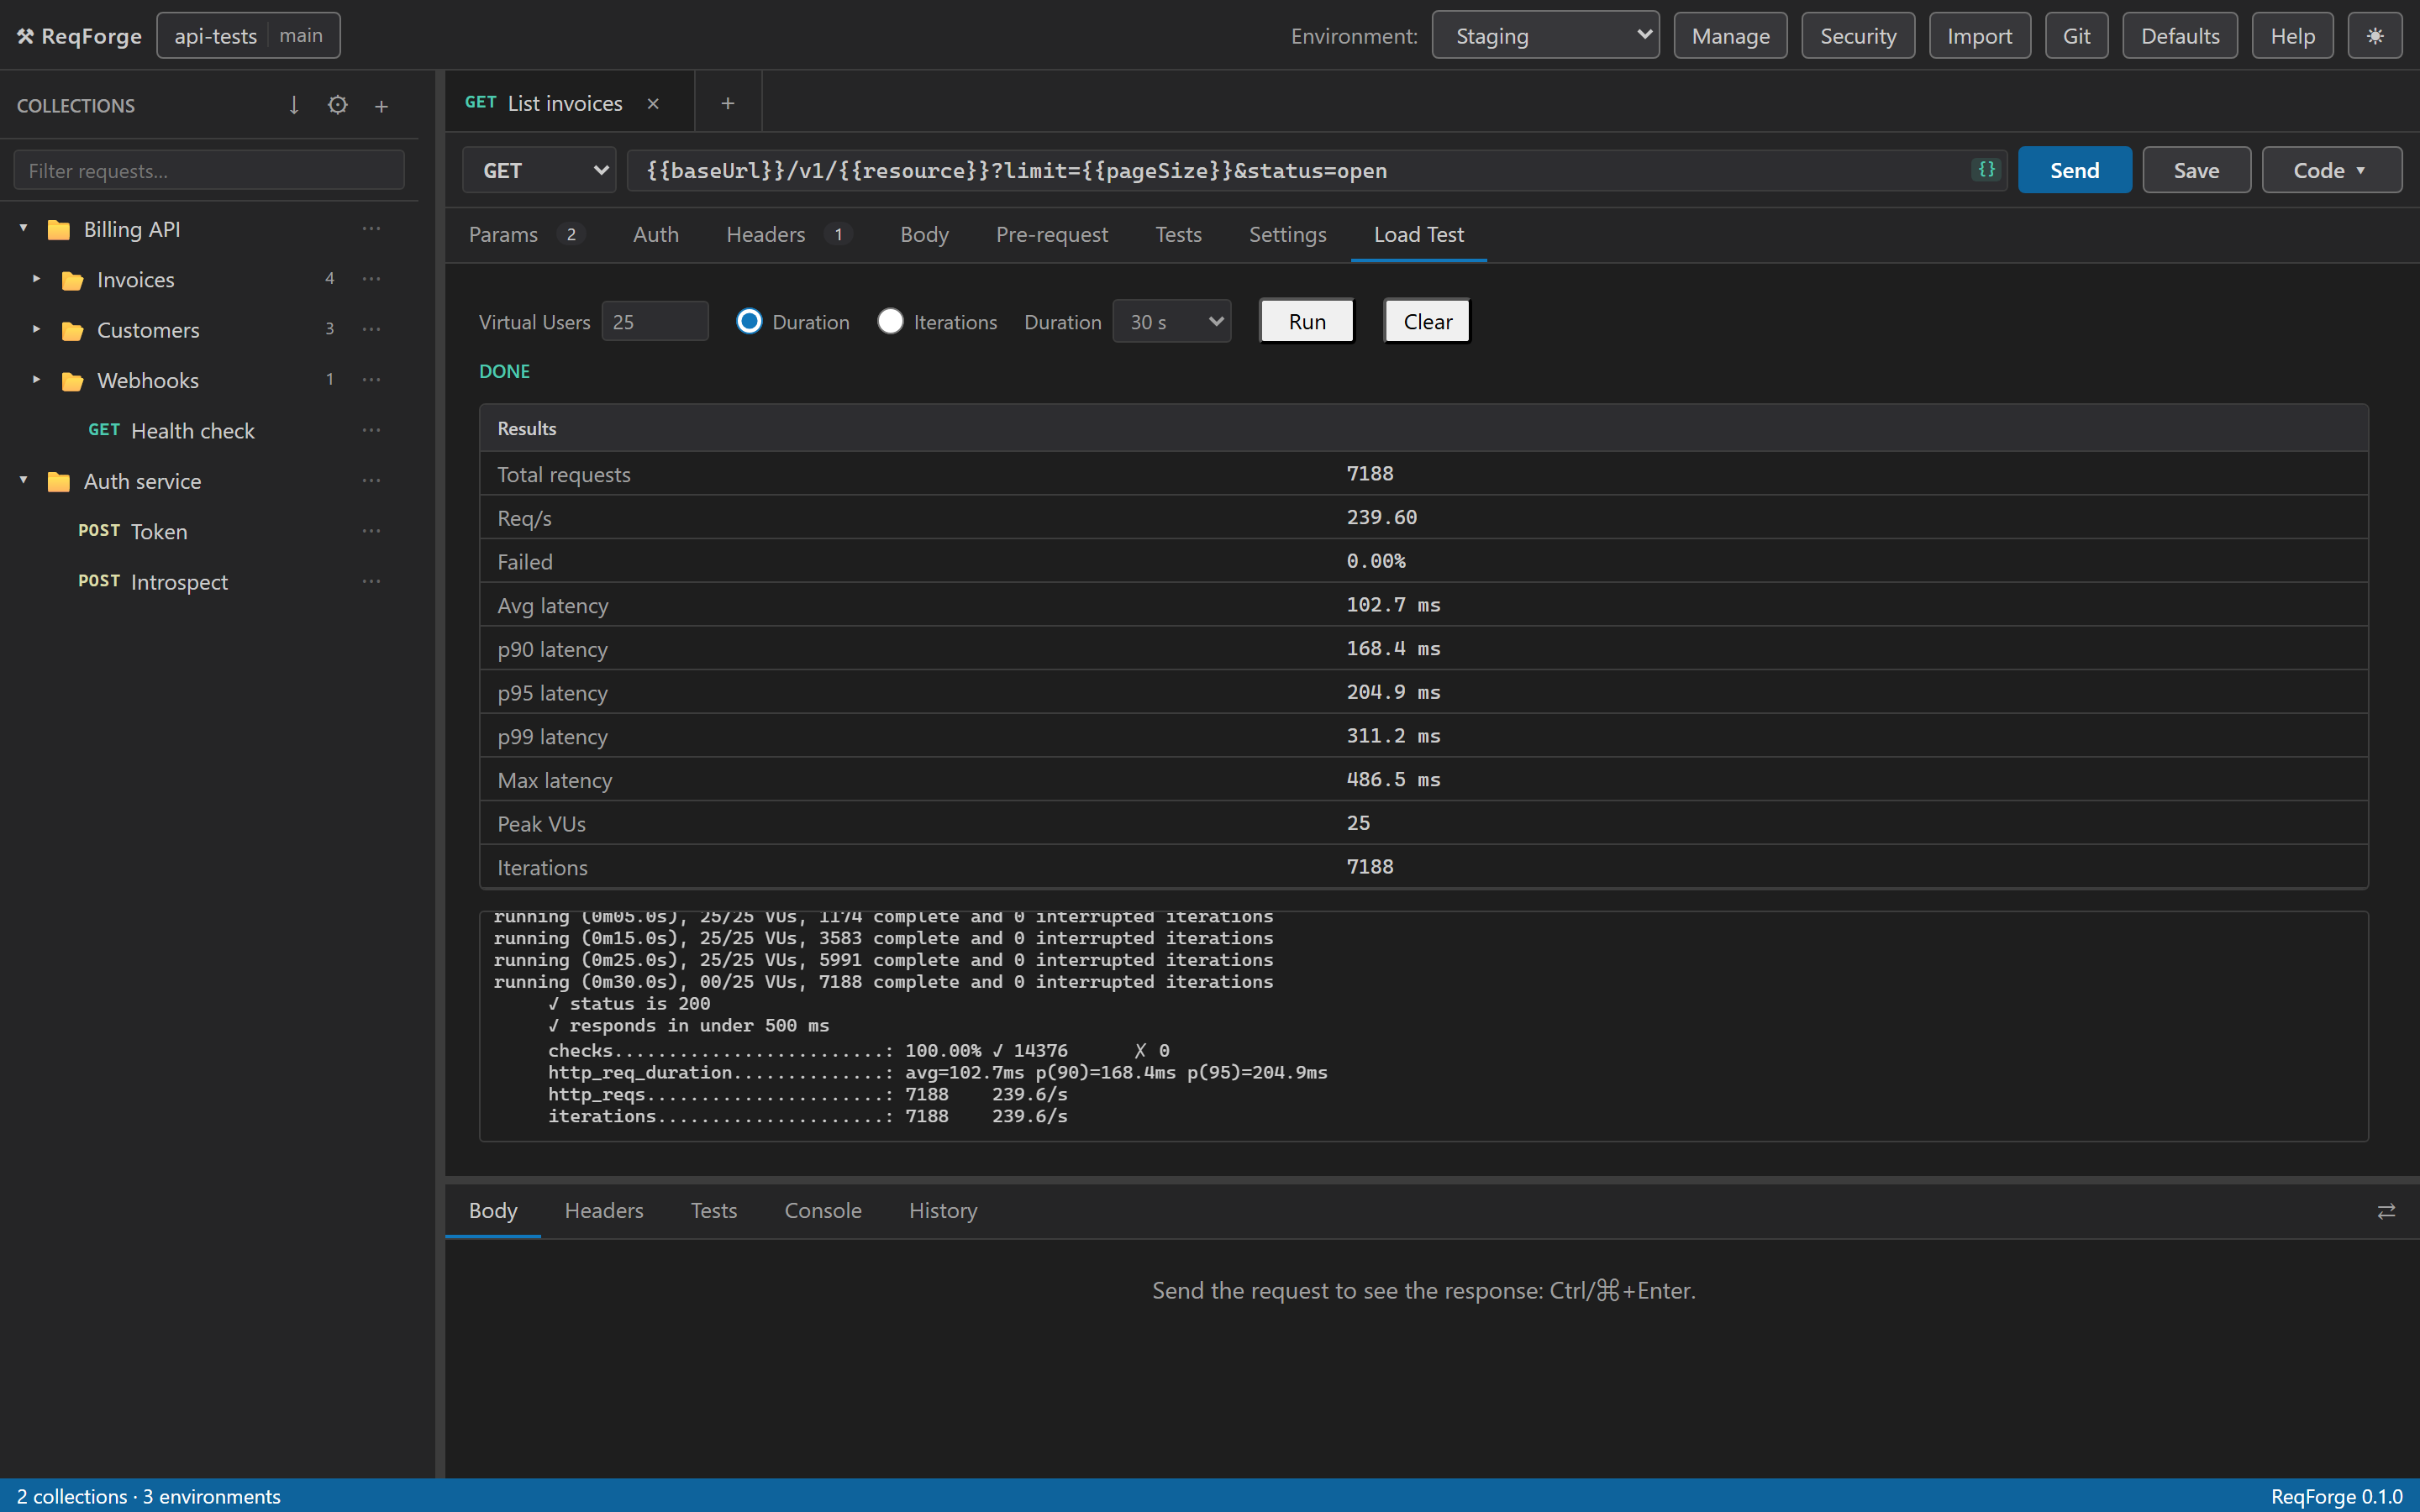Focus the Filter requests input
This screenshot has height=1512, width=2420.
pos(209,170)
